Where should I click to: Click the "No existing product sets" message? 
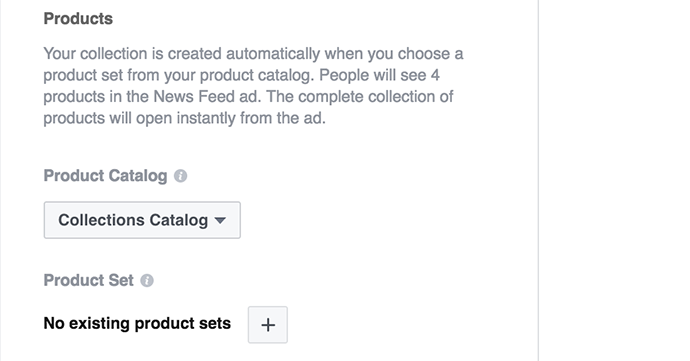tap(137, 324)
